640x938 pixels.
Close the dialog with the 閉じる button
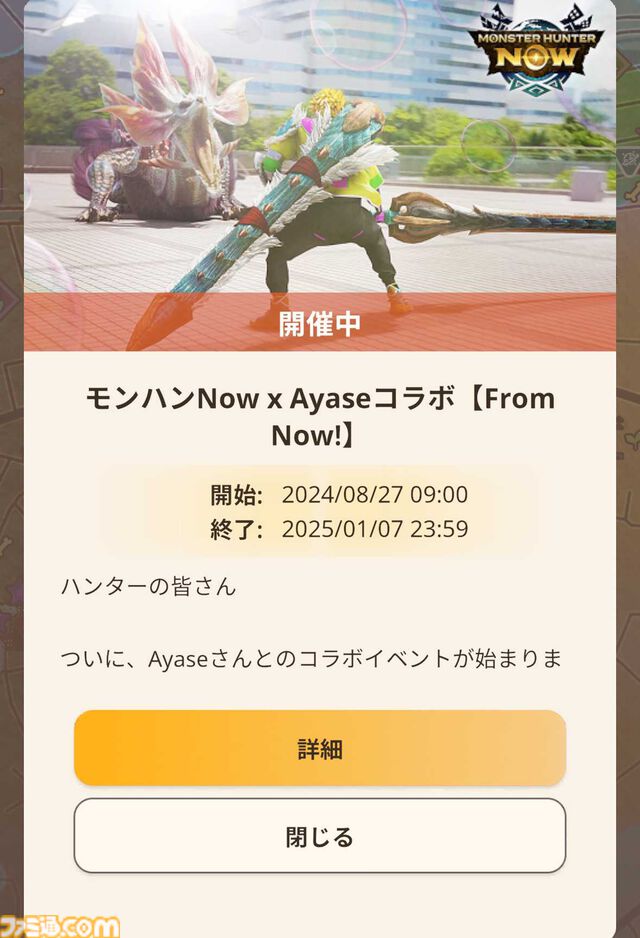click(320, 836)
